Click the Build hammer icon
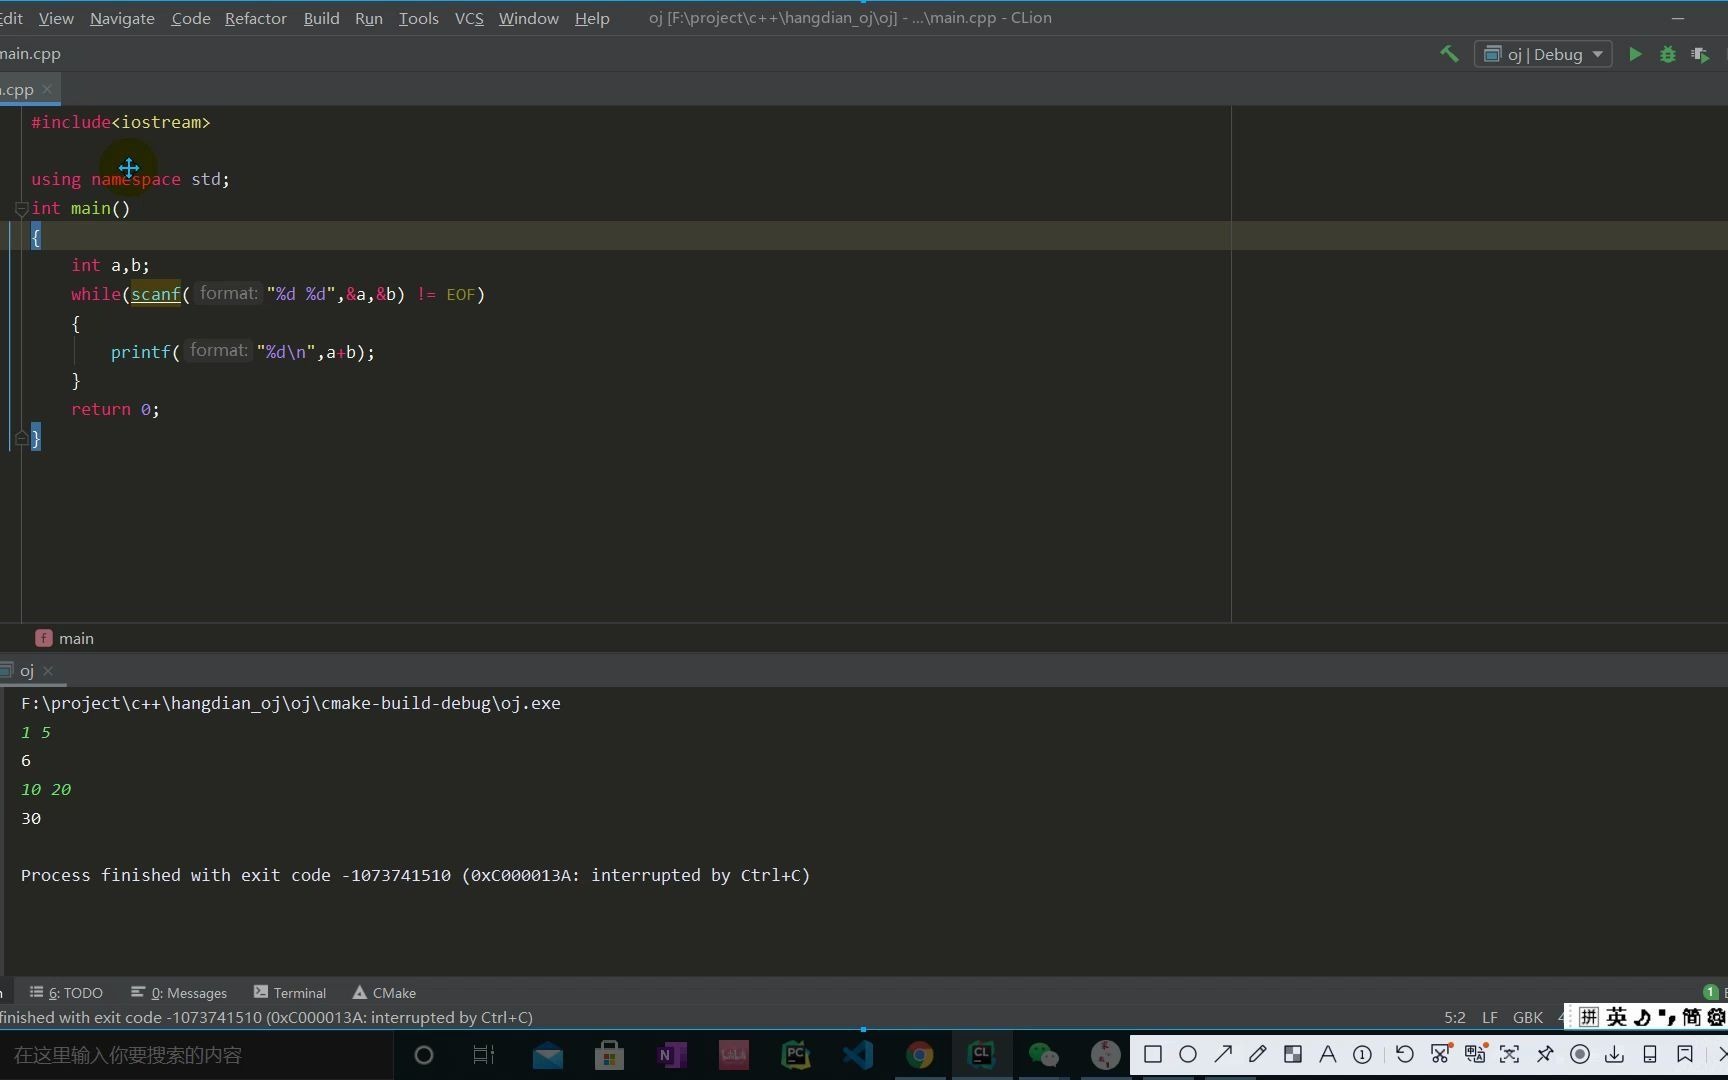The height and width of the screenshot is (1080, 1728). point(1449,54)
